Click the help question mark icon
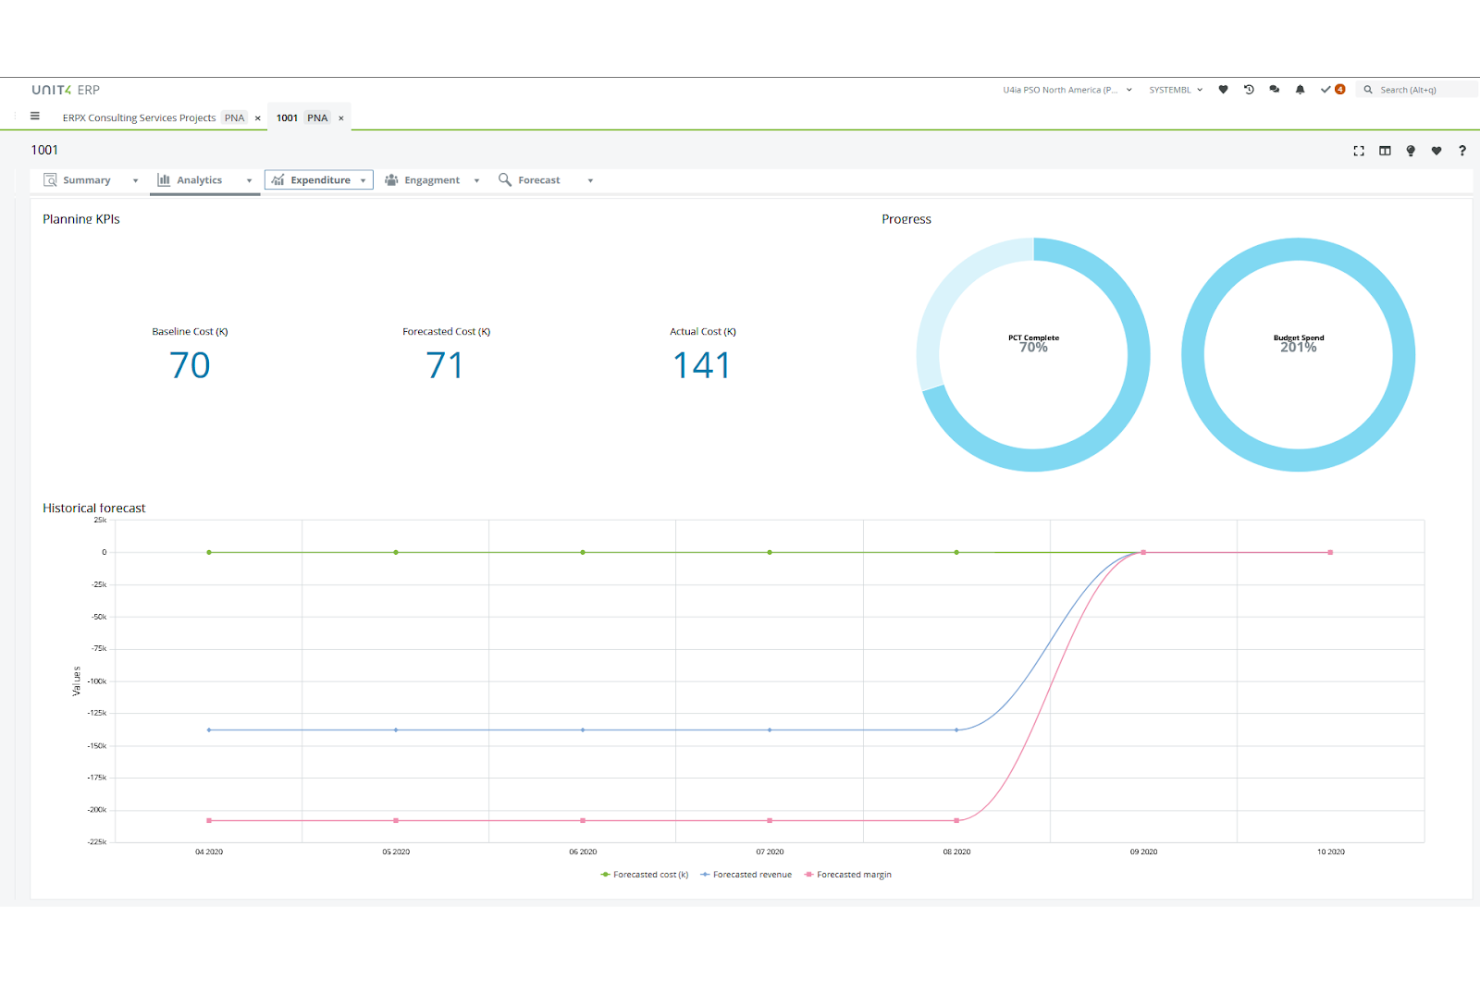Screen dimensions: 1480x987 1462,150
